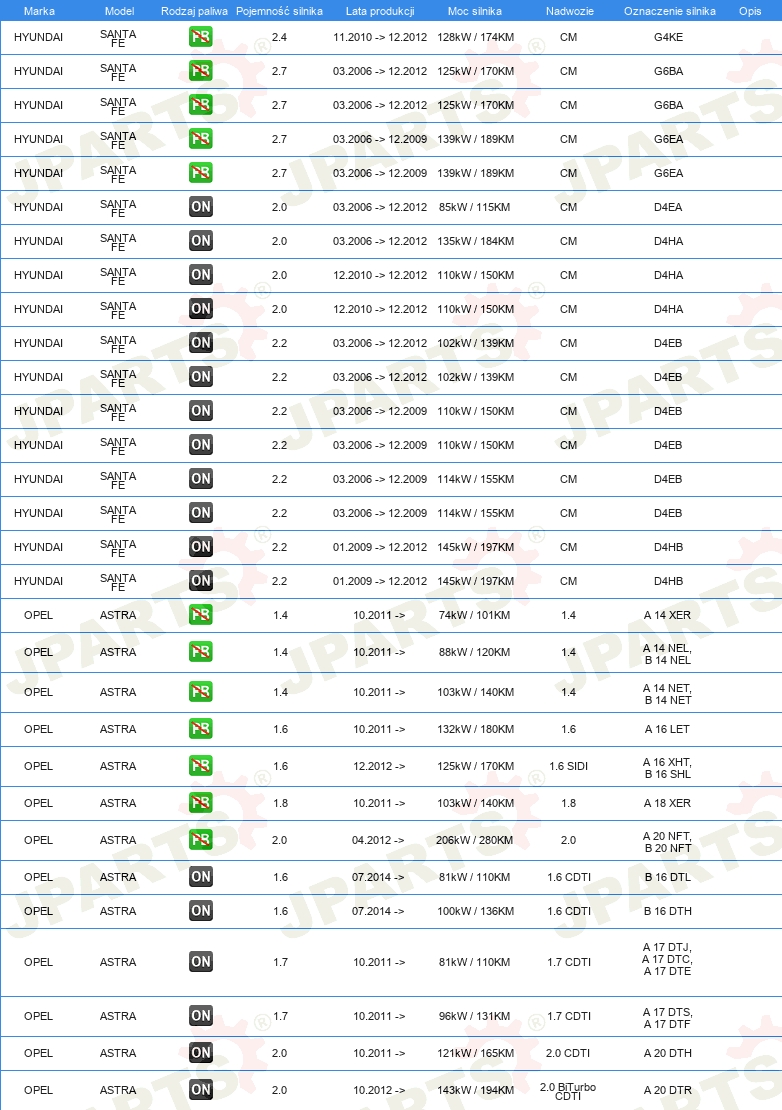
Task: Click the Nadwozie column header
Action: pos(570,11)
